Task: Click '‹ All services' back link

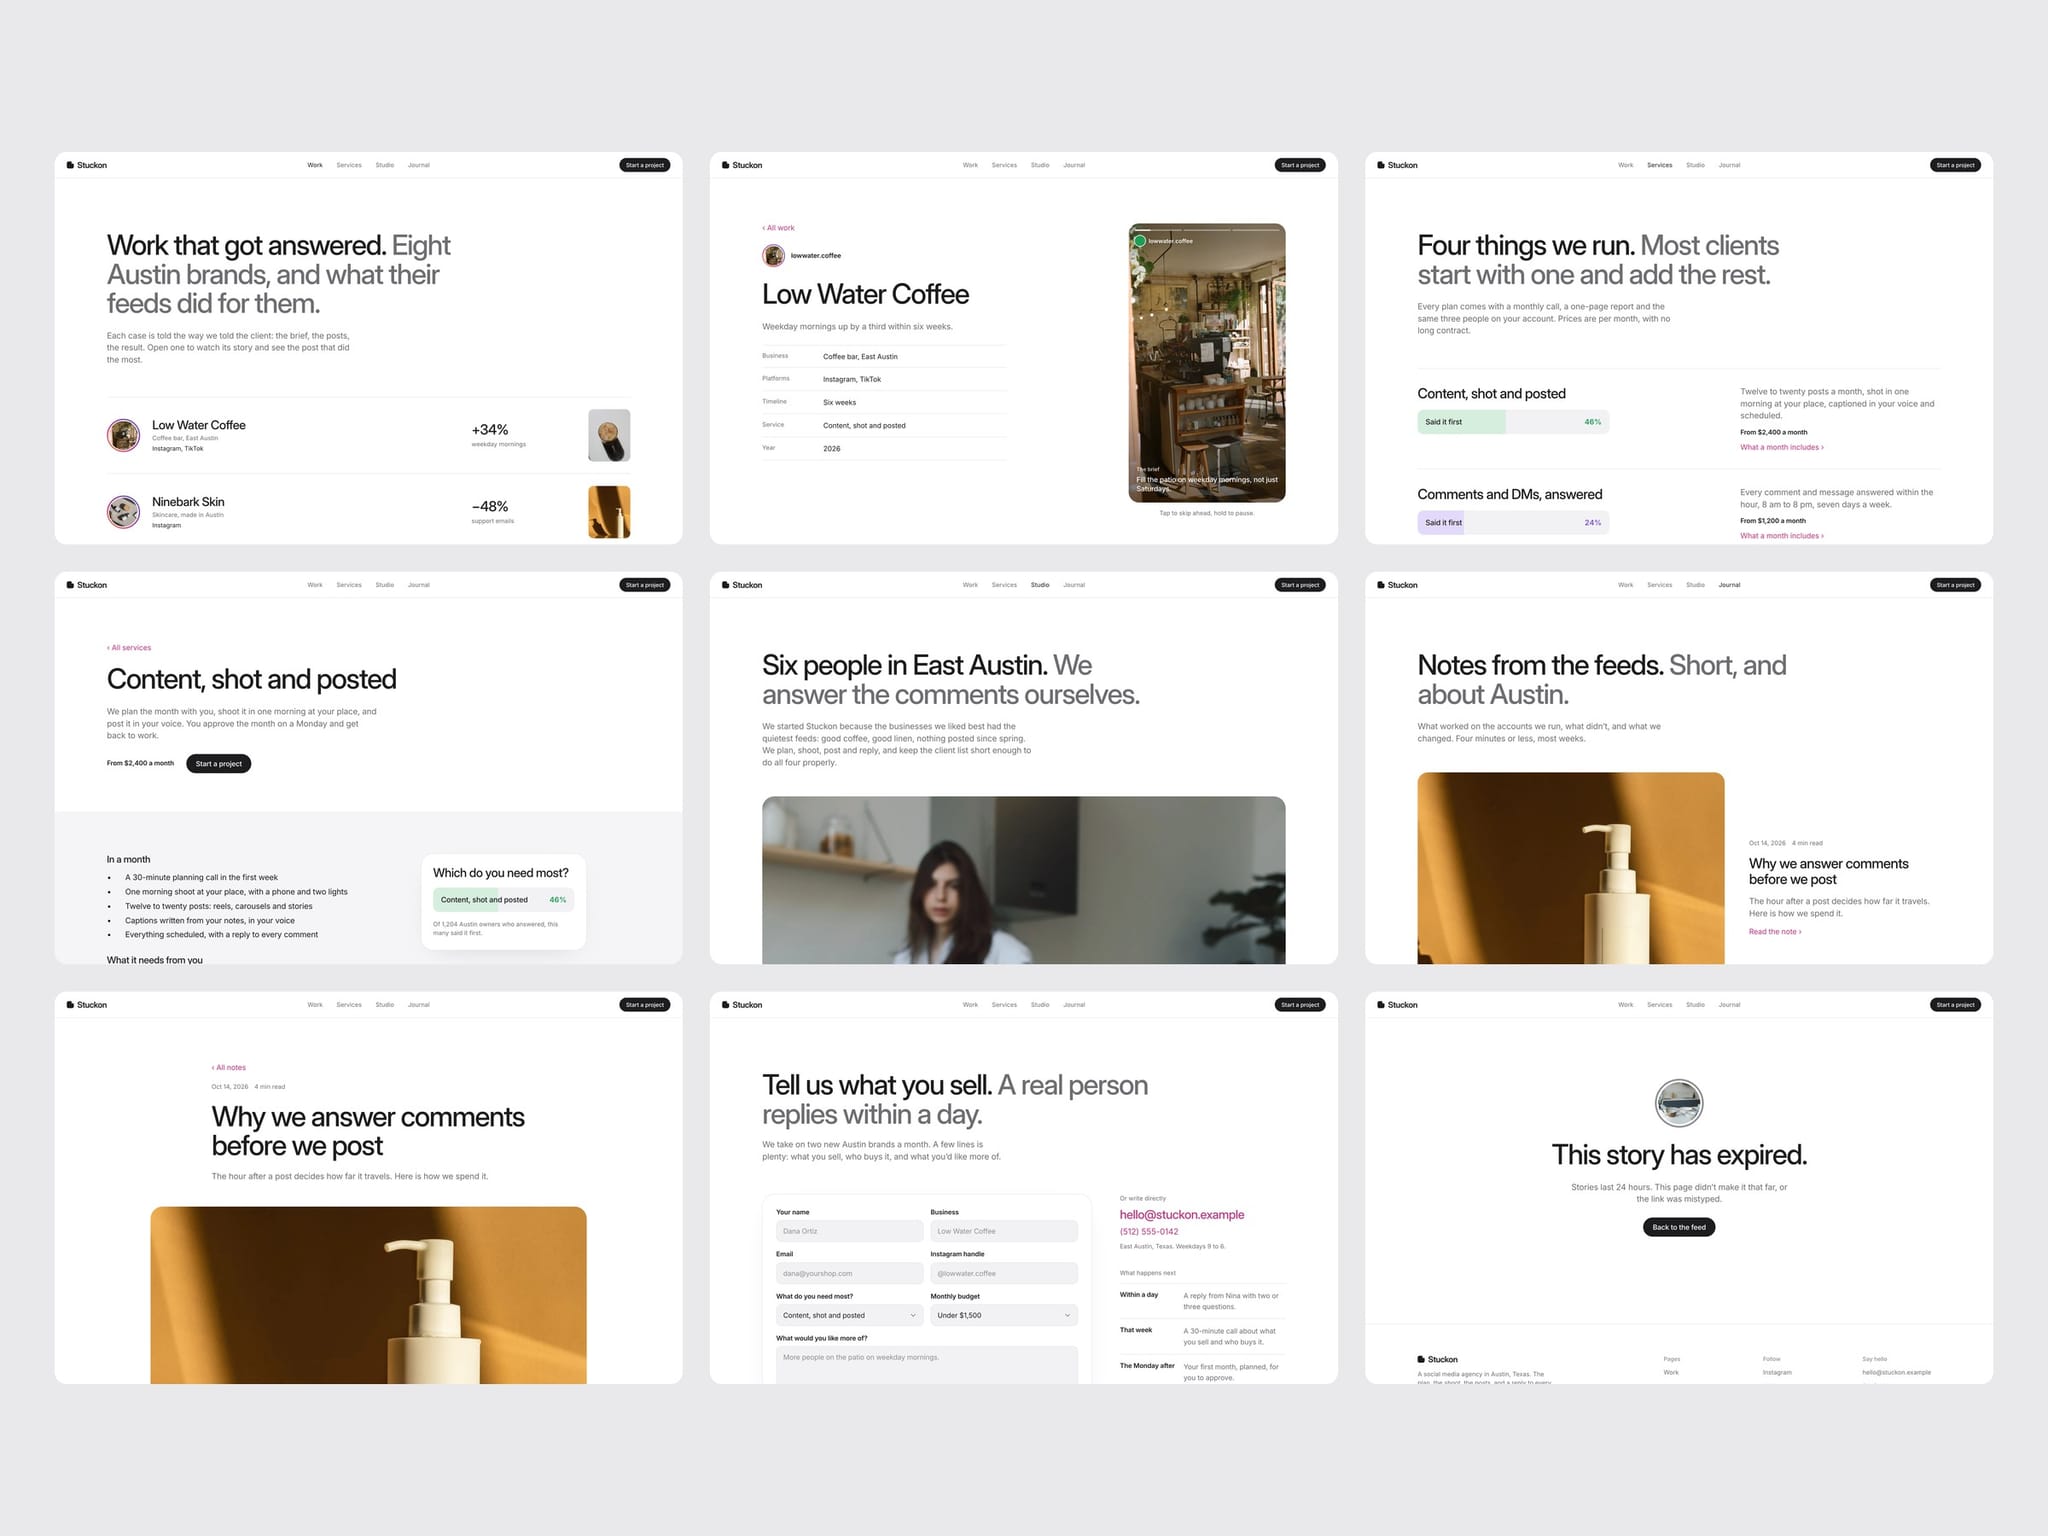Action: click(x=129, y=648)
